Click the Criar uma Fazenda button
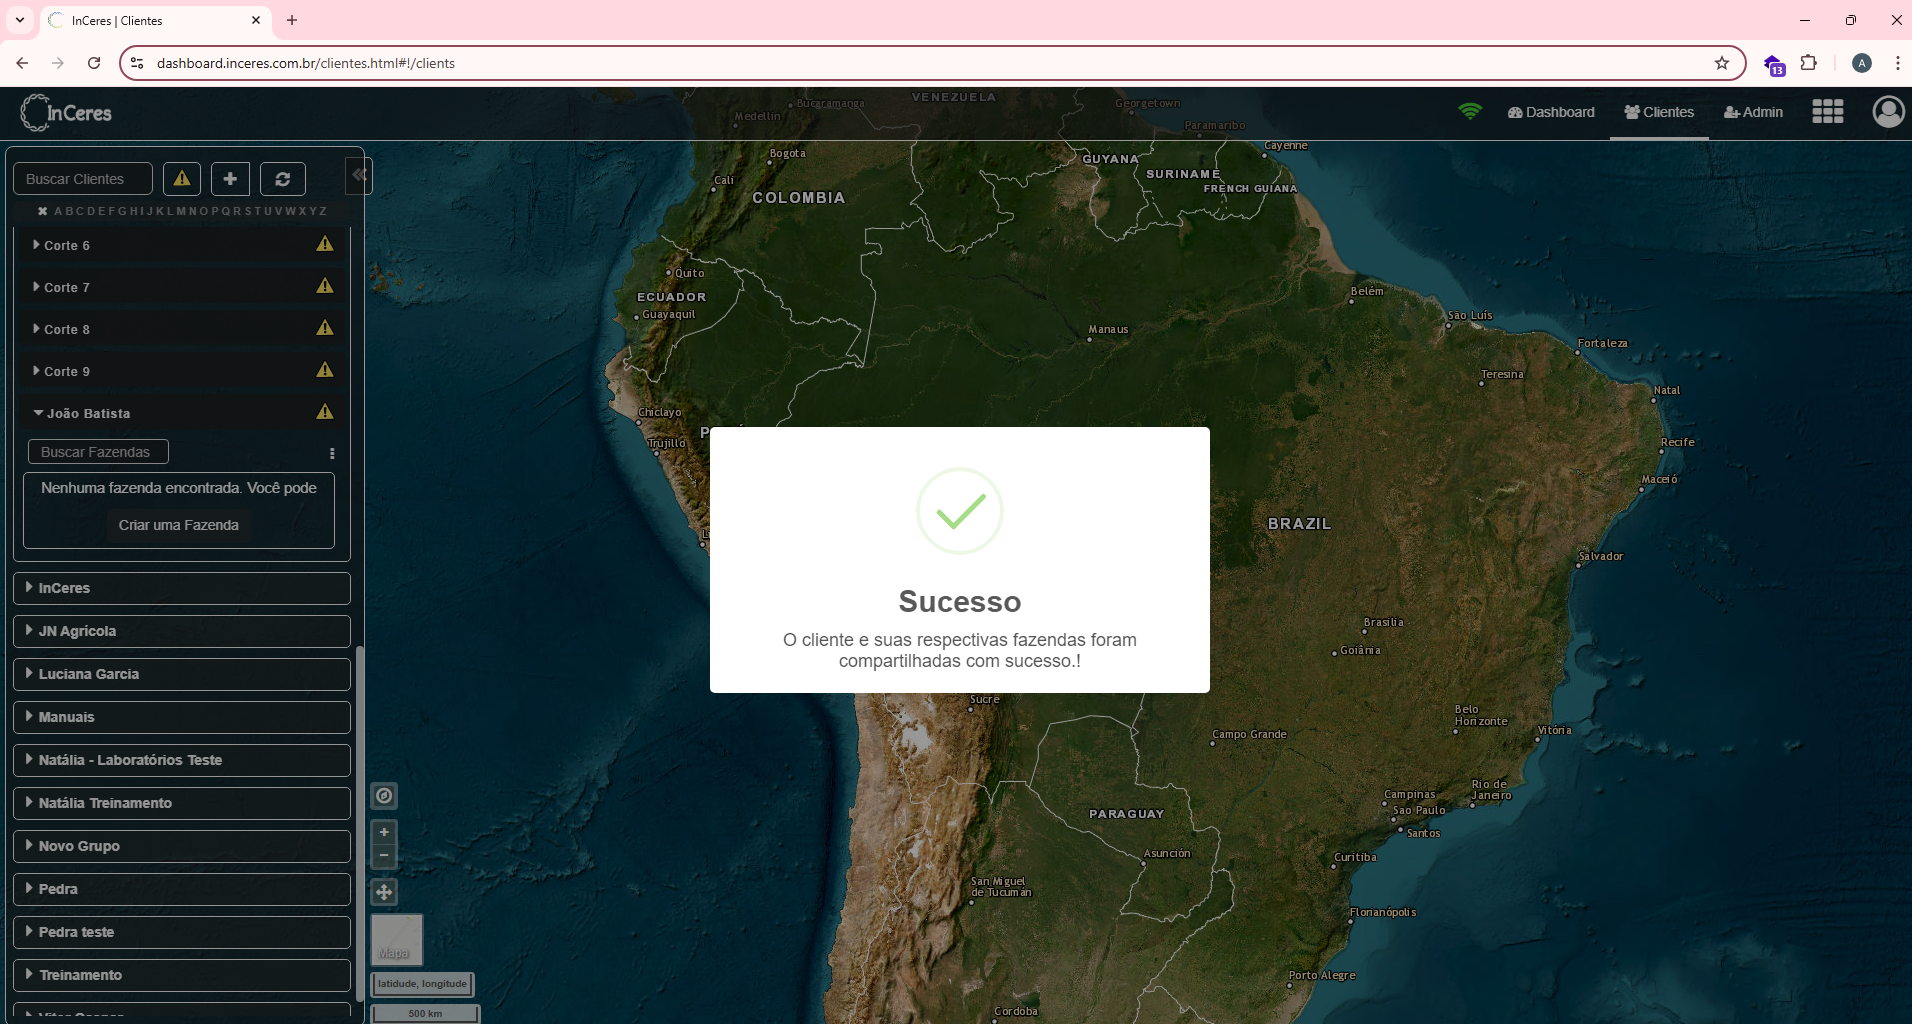This screenshot has height=1024, width=1912. coord(179,525)
